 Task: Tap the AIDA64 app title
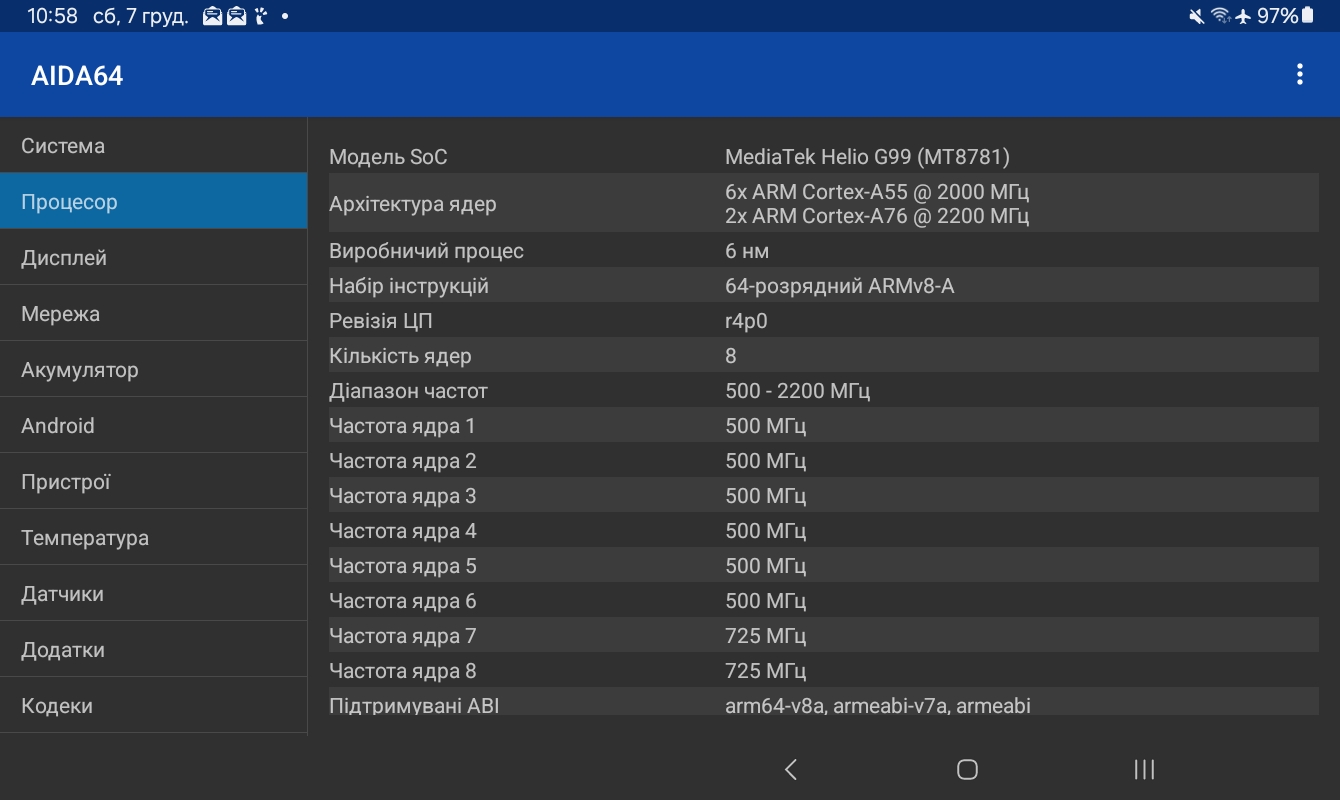click(x=77, y=76)
